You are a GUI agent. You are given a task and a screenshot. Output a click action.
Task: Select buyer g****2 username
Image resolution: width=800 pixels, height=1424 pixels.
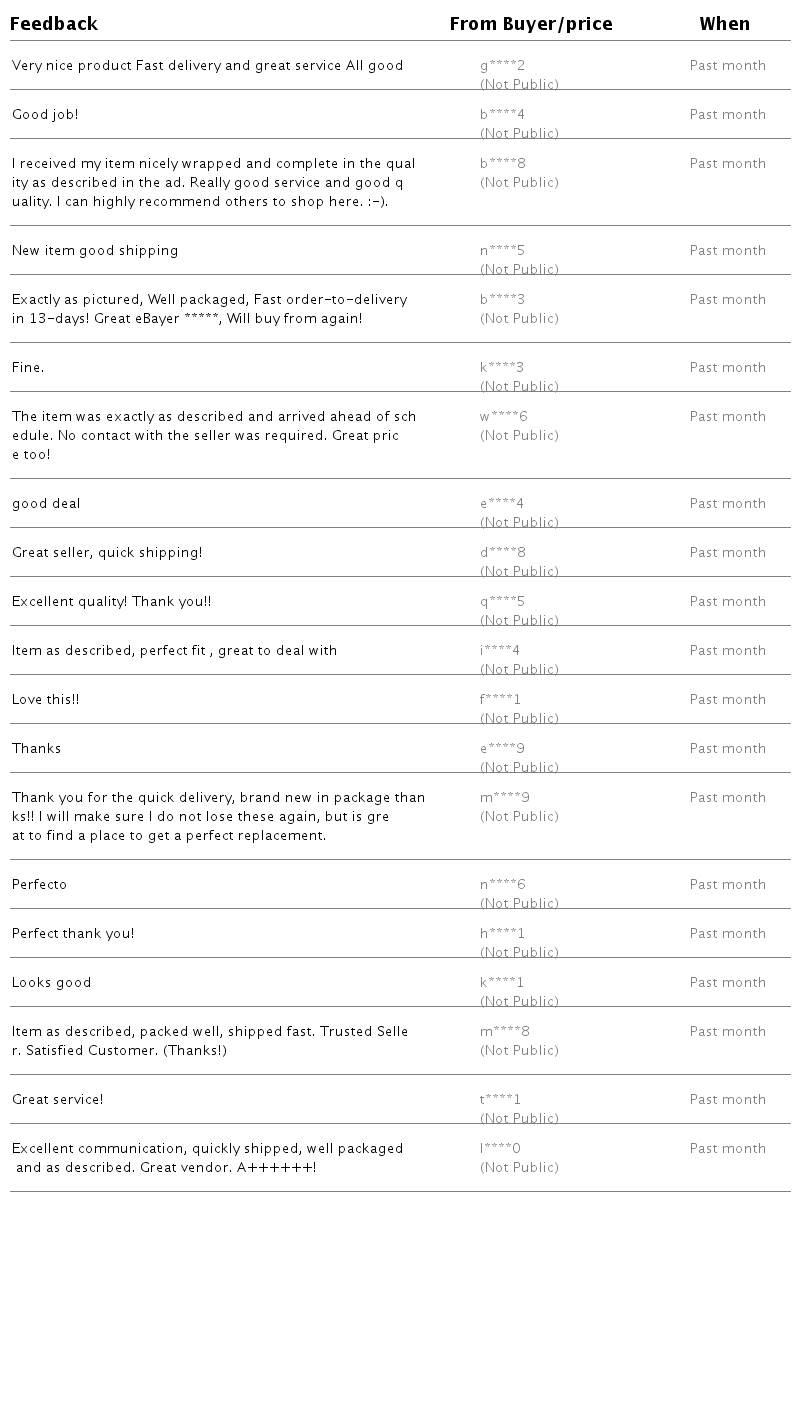(502, 66)
